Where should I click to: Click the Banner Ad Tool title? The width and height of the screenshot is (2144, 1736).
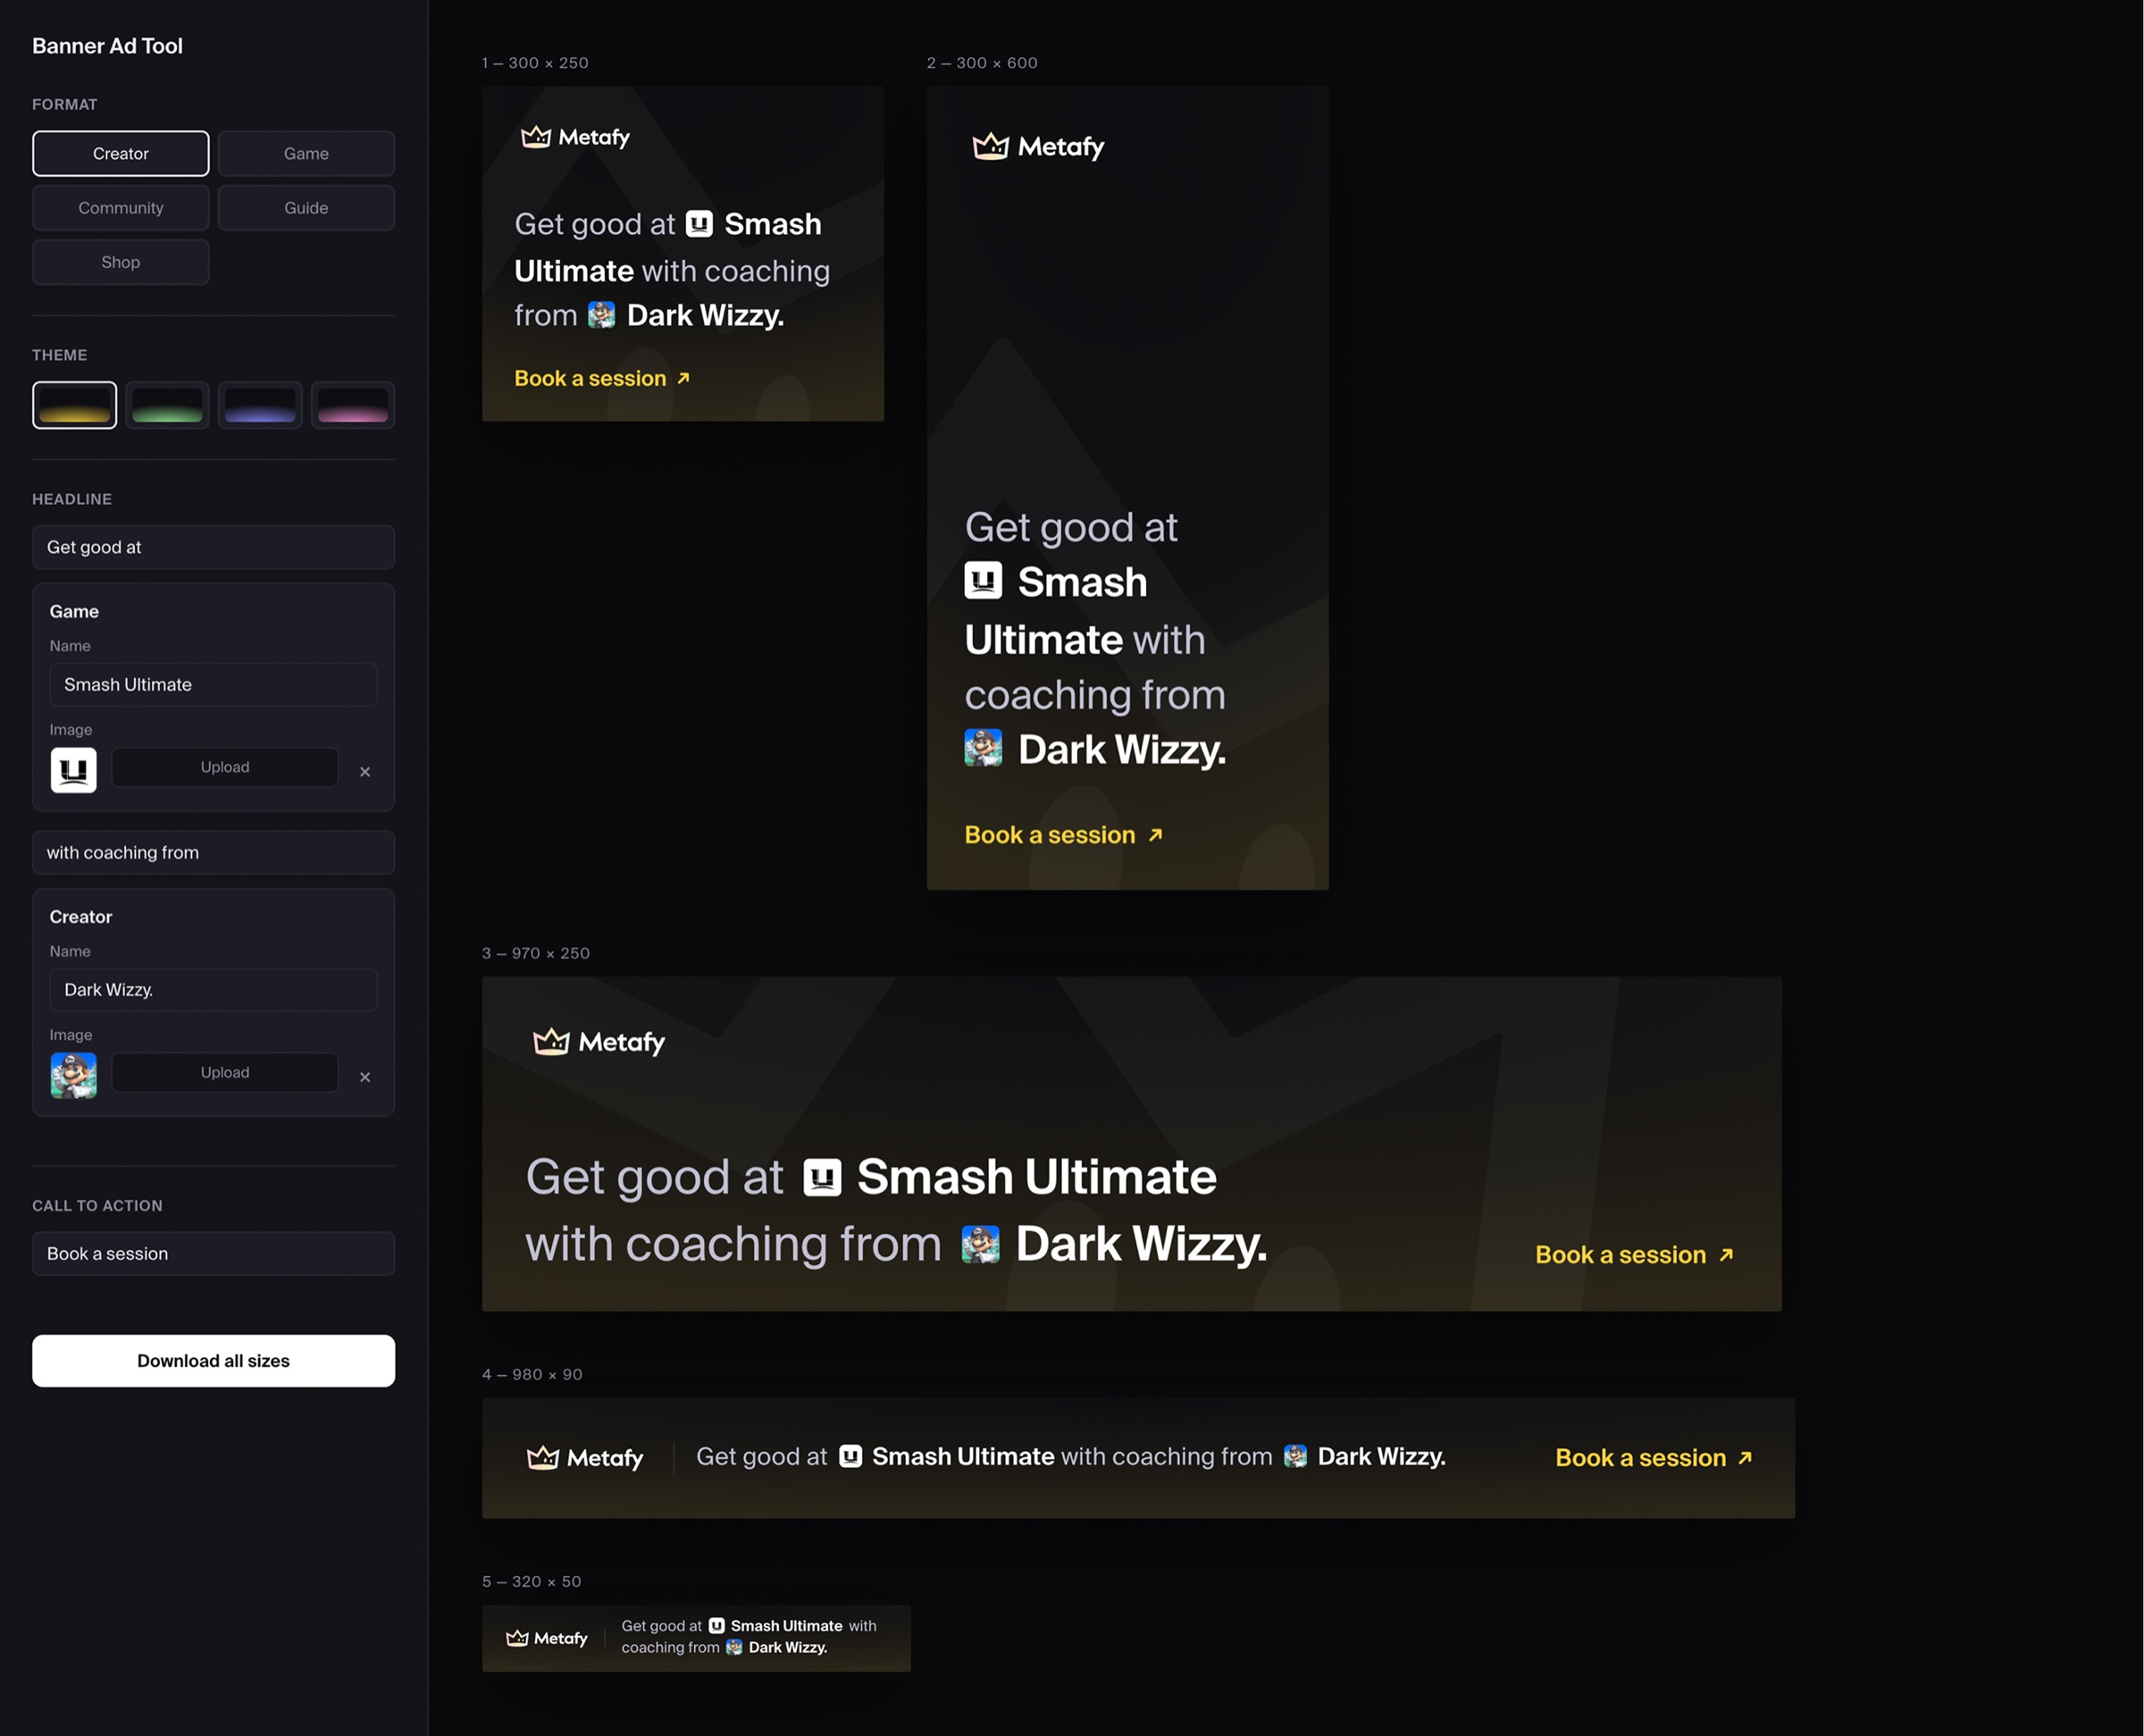(107, 46)
